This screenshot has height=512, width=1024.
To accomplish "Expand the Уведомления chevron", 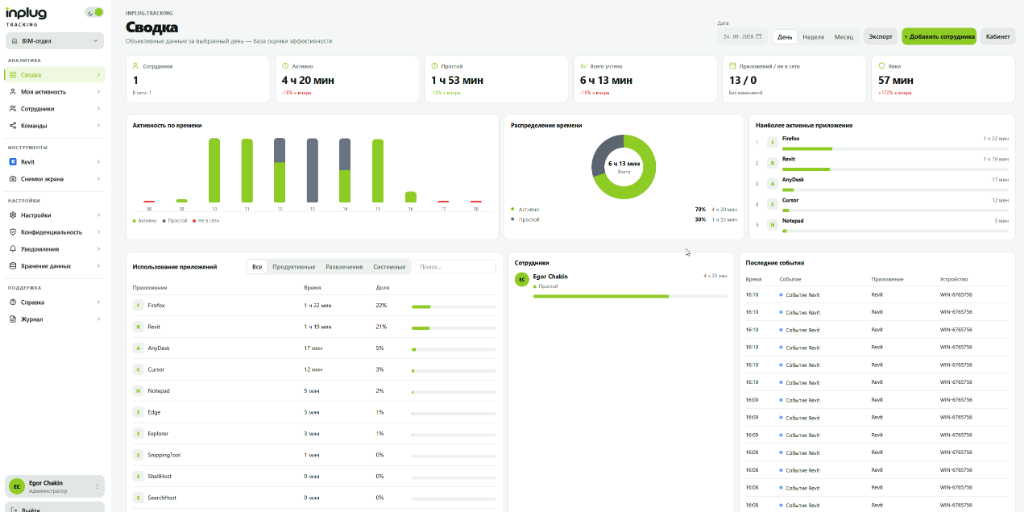I will click(99, 249).
